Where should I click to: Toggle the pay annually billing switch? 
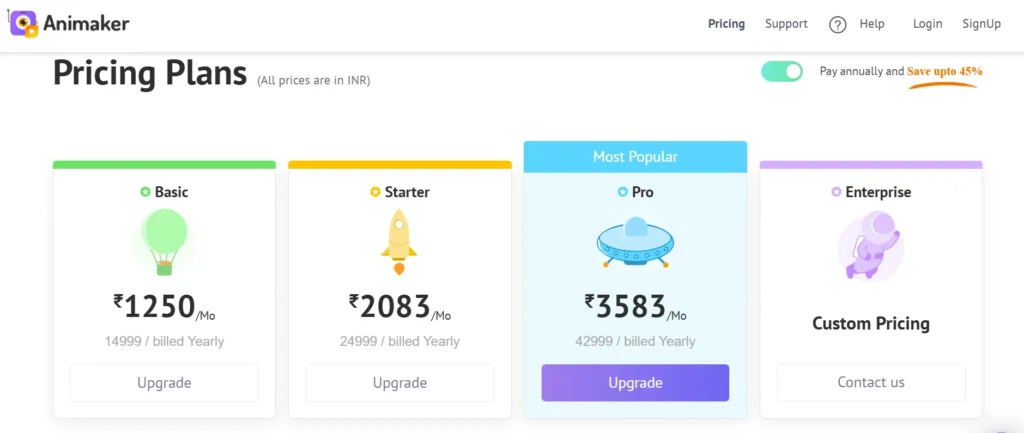point(782,72)
